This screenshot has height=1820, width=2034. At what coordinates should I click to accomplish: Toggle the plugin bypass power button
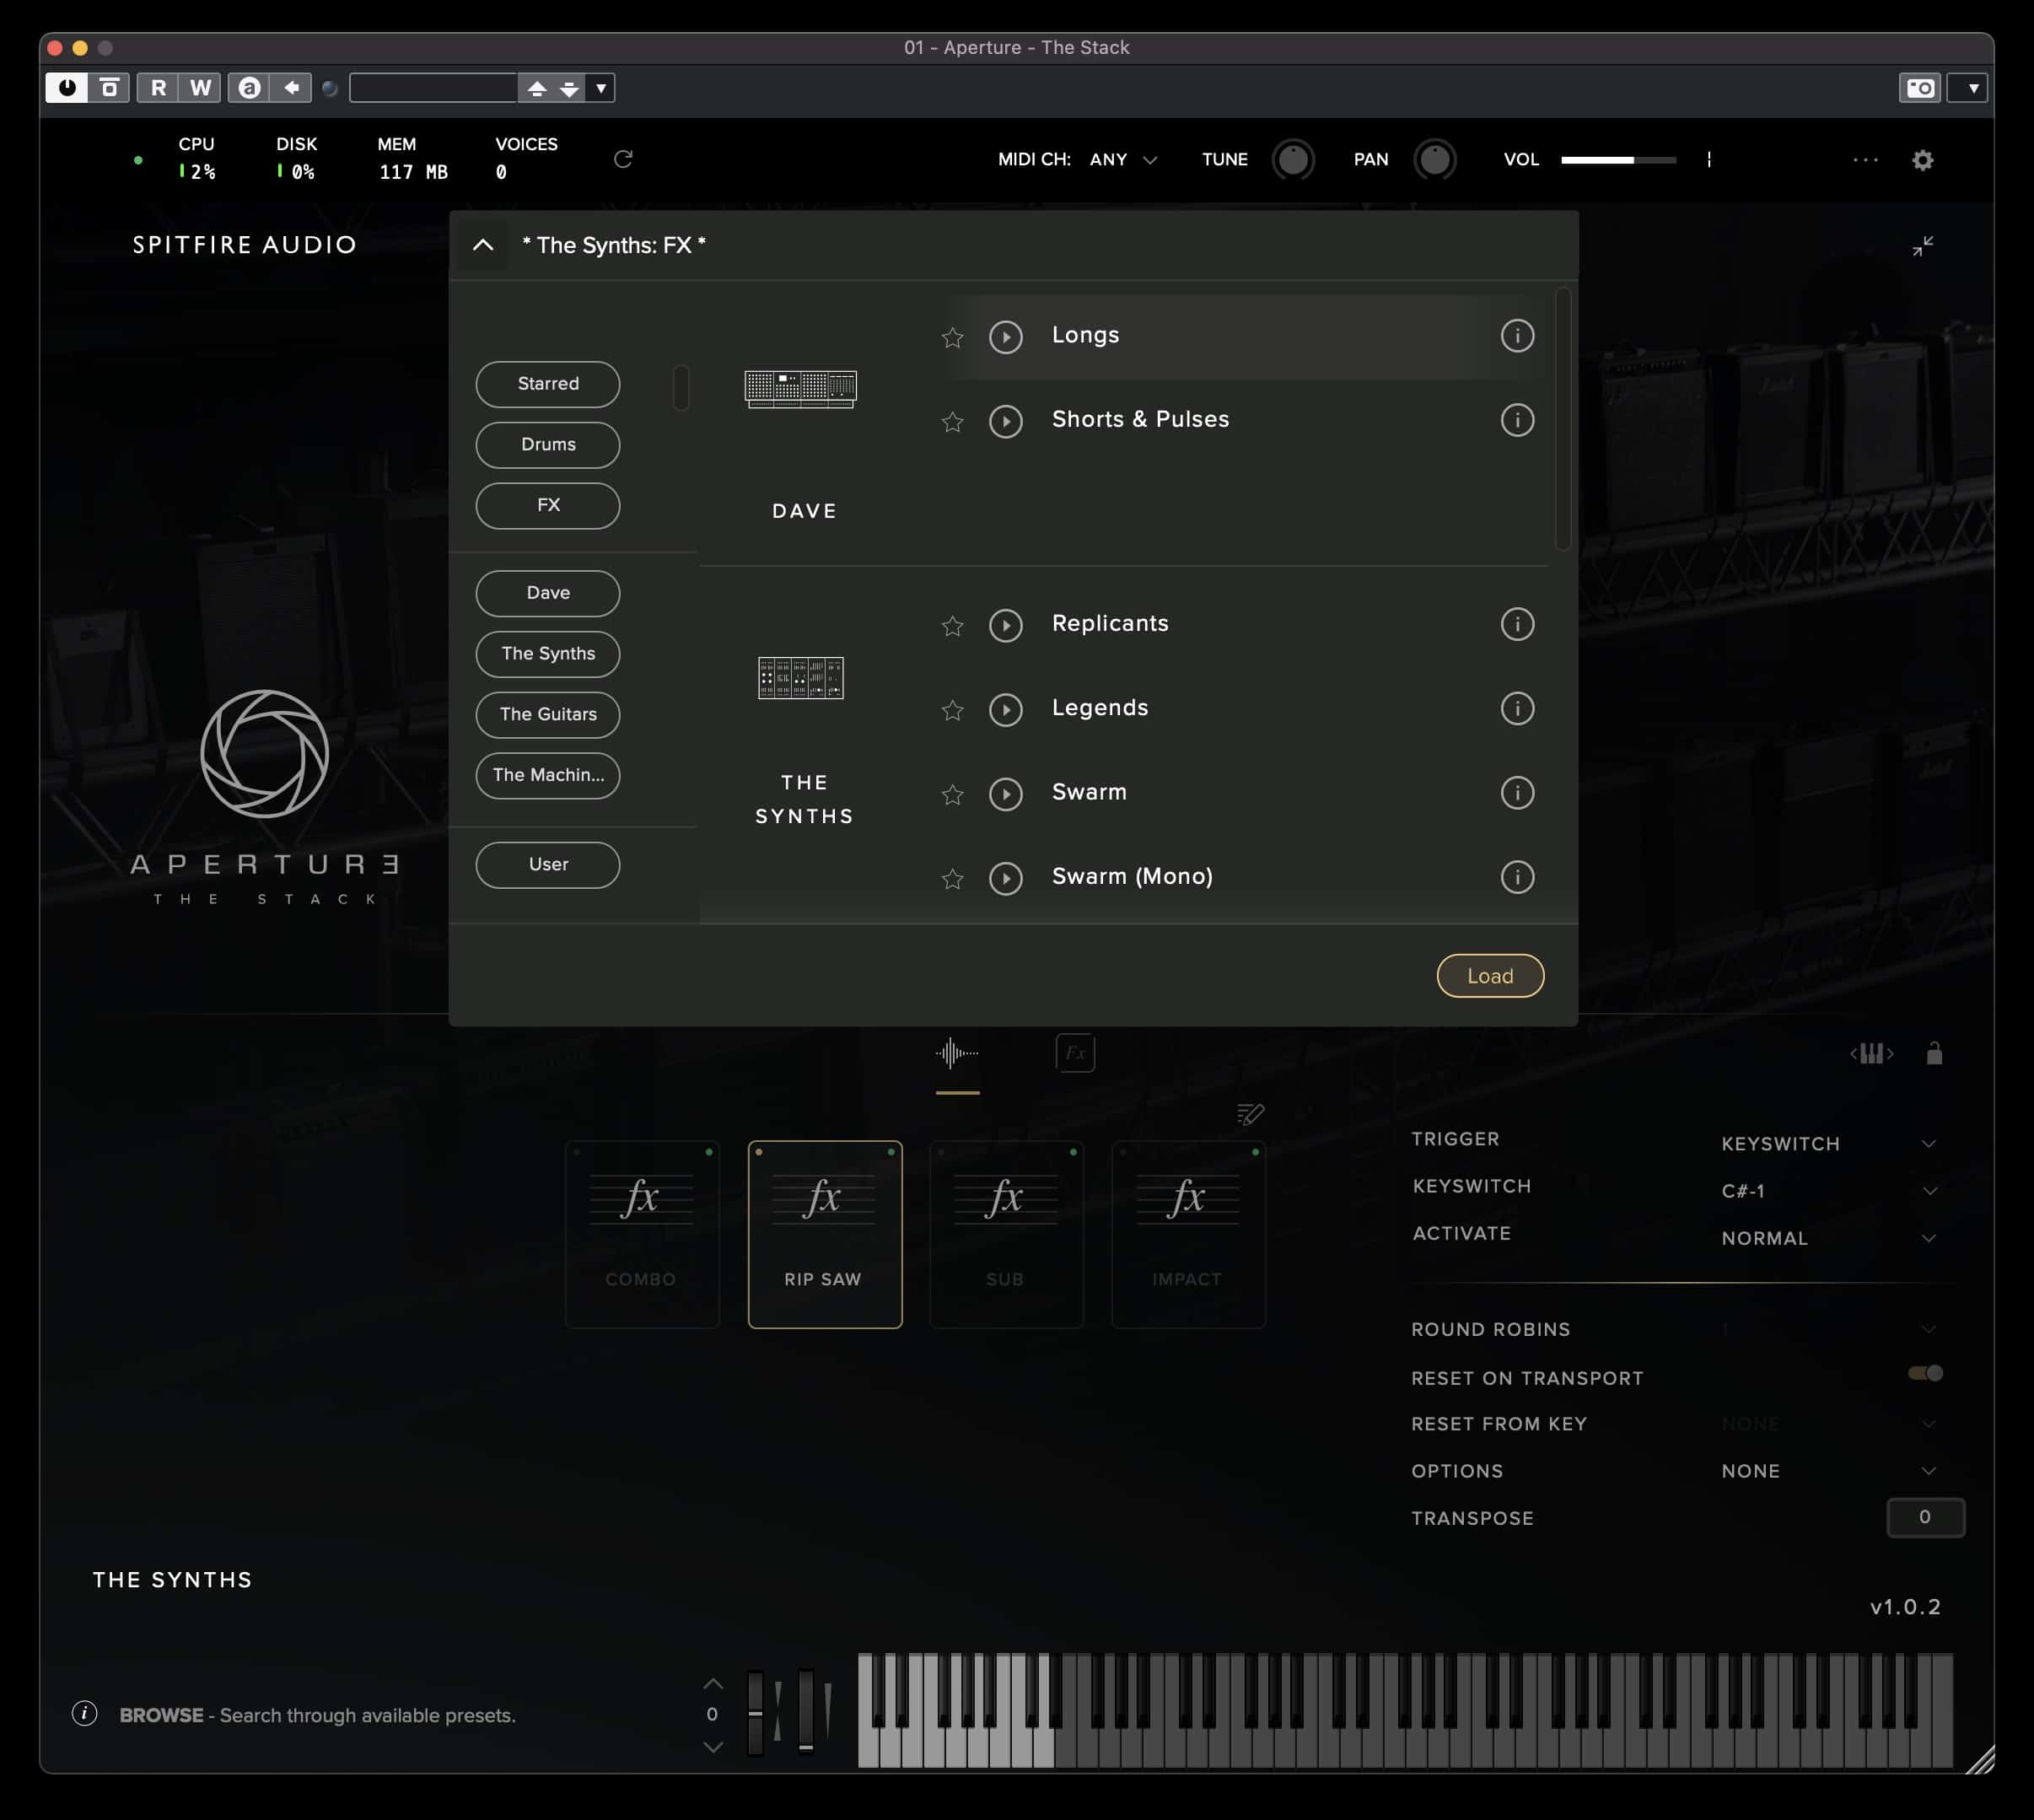(67, 88)
